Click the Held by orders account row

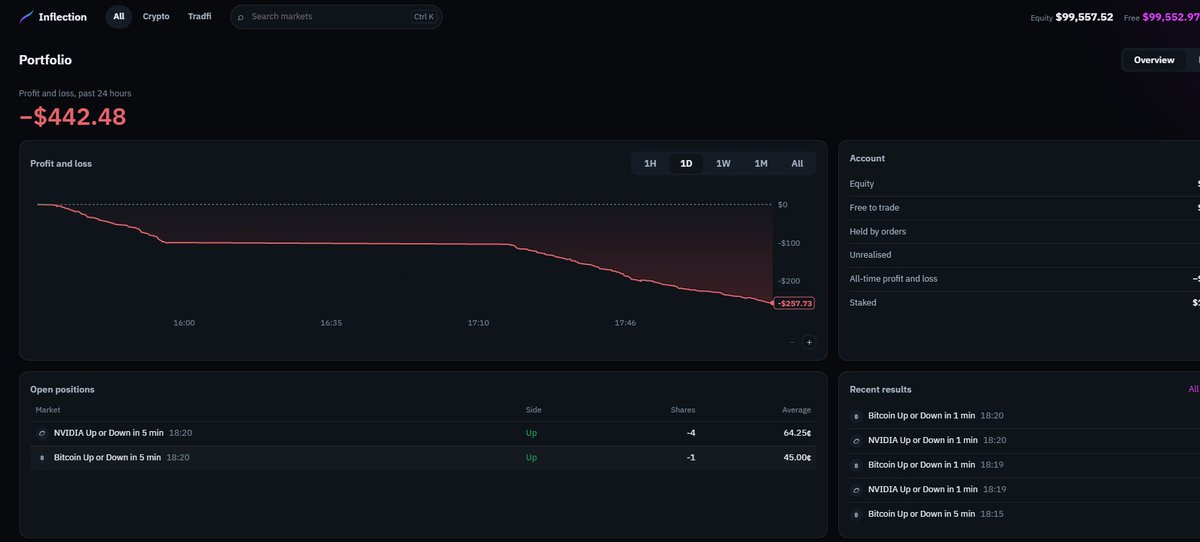[x=1024, y=232]
